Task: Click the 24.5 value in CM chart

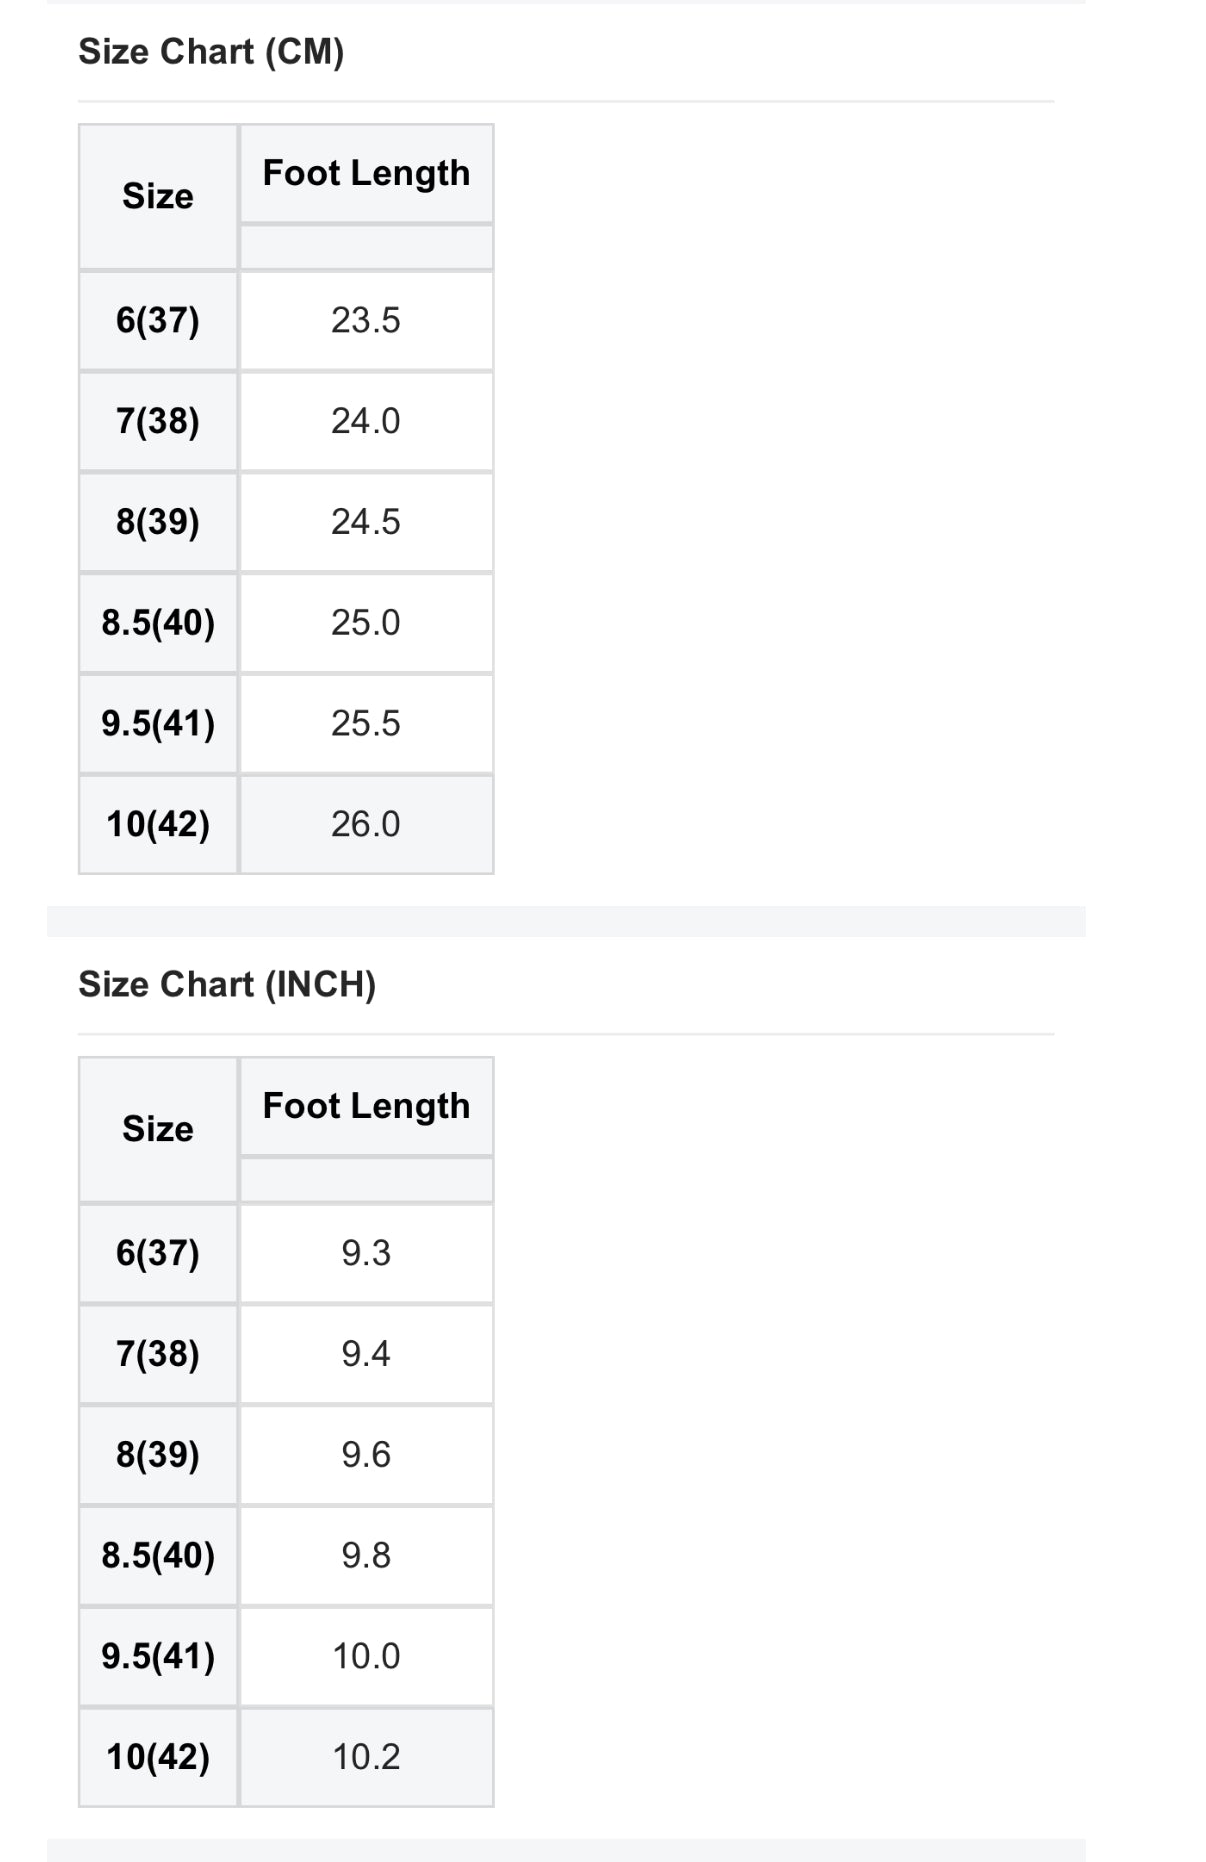Action: tap(366, 523)
